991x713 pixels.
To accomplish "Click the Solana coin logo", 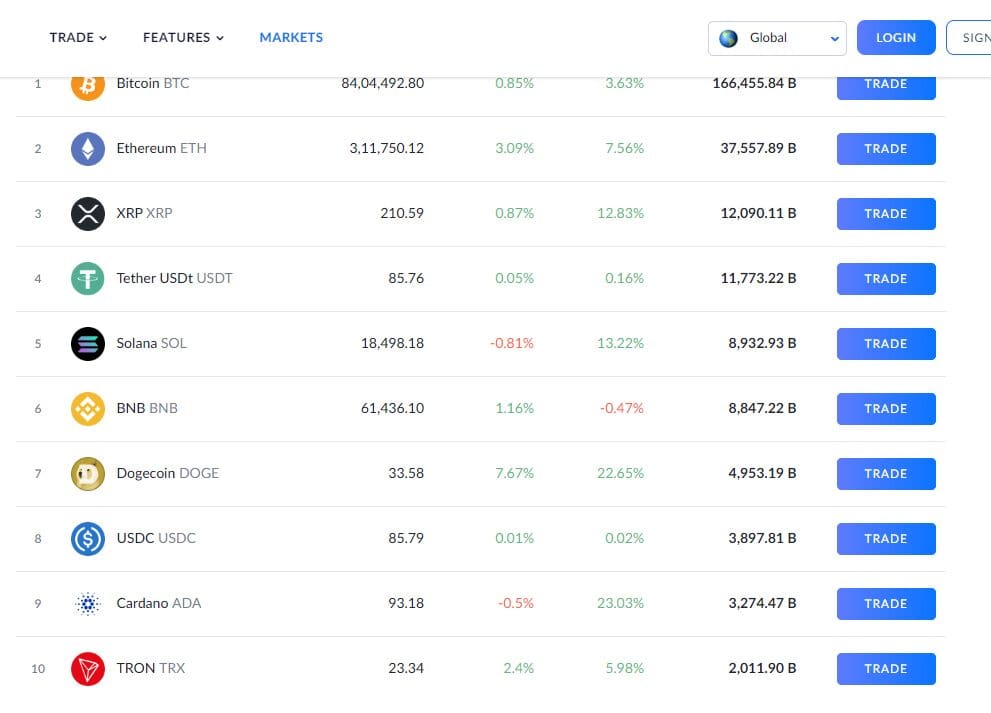I will click(x=88, y=344).
